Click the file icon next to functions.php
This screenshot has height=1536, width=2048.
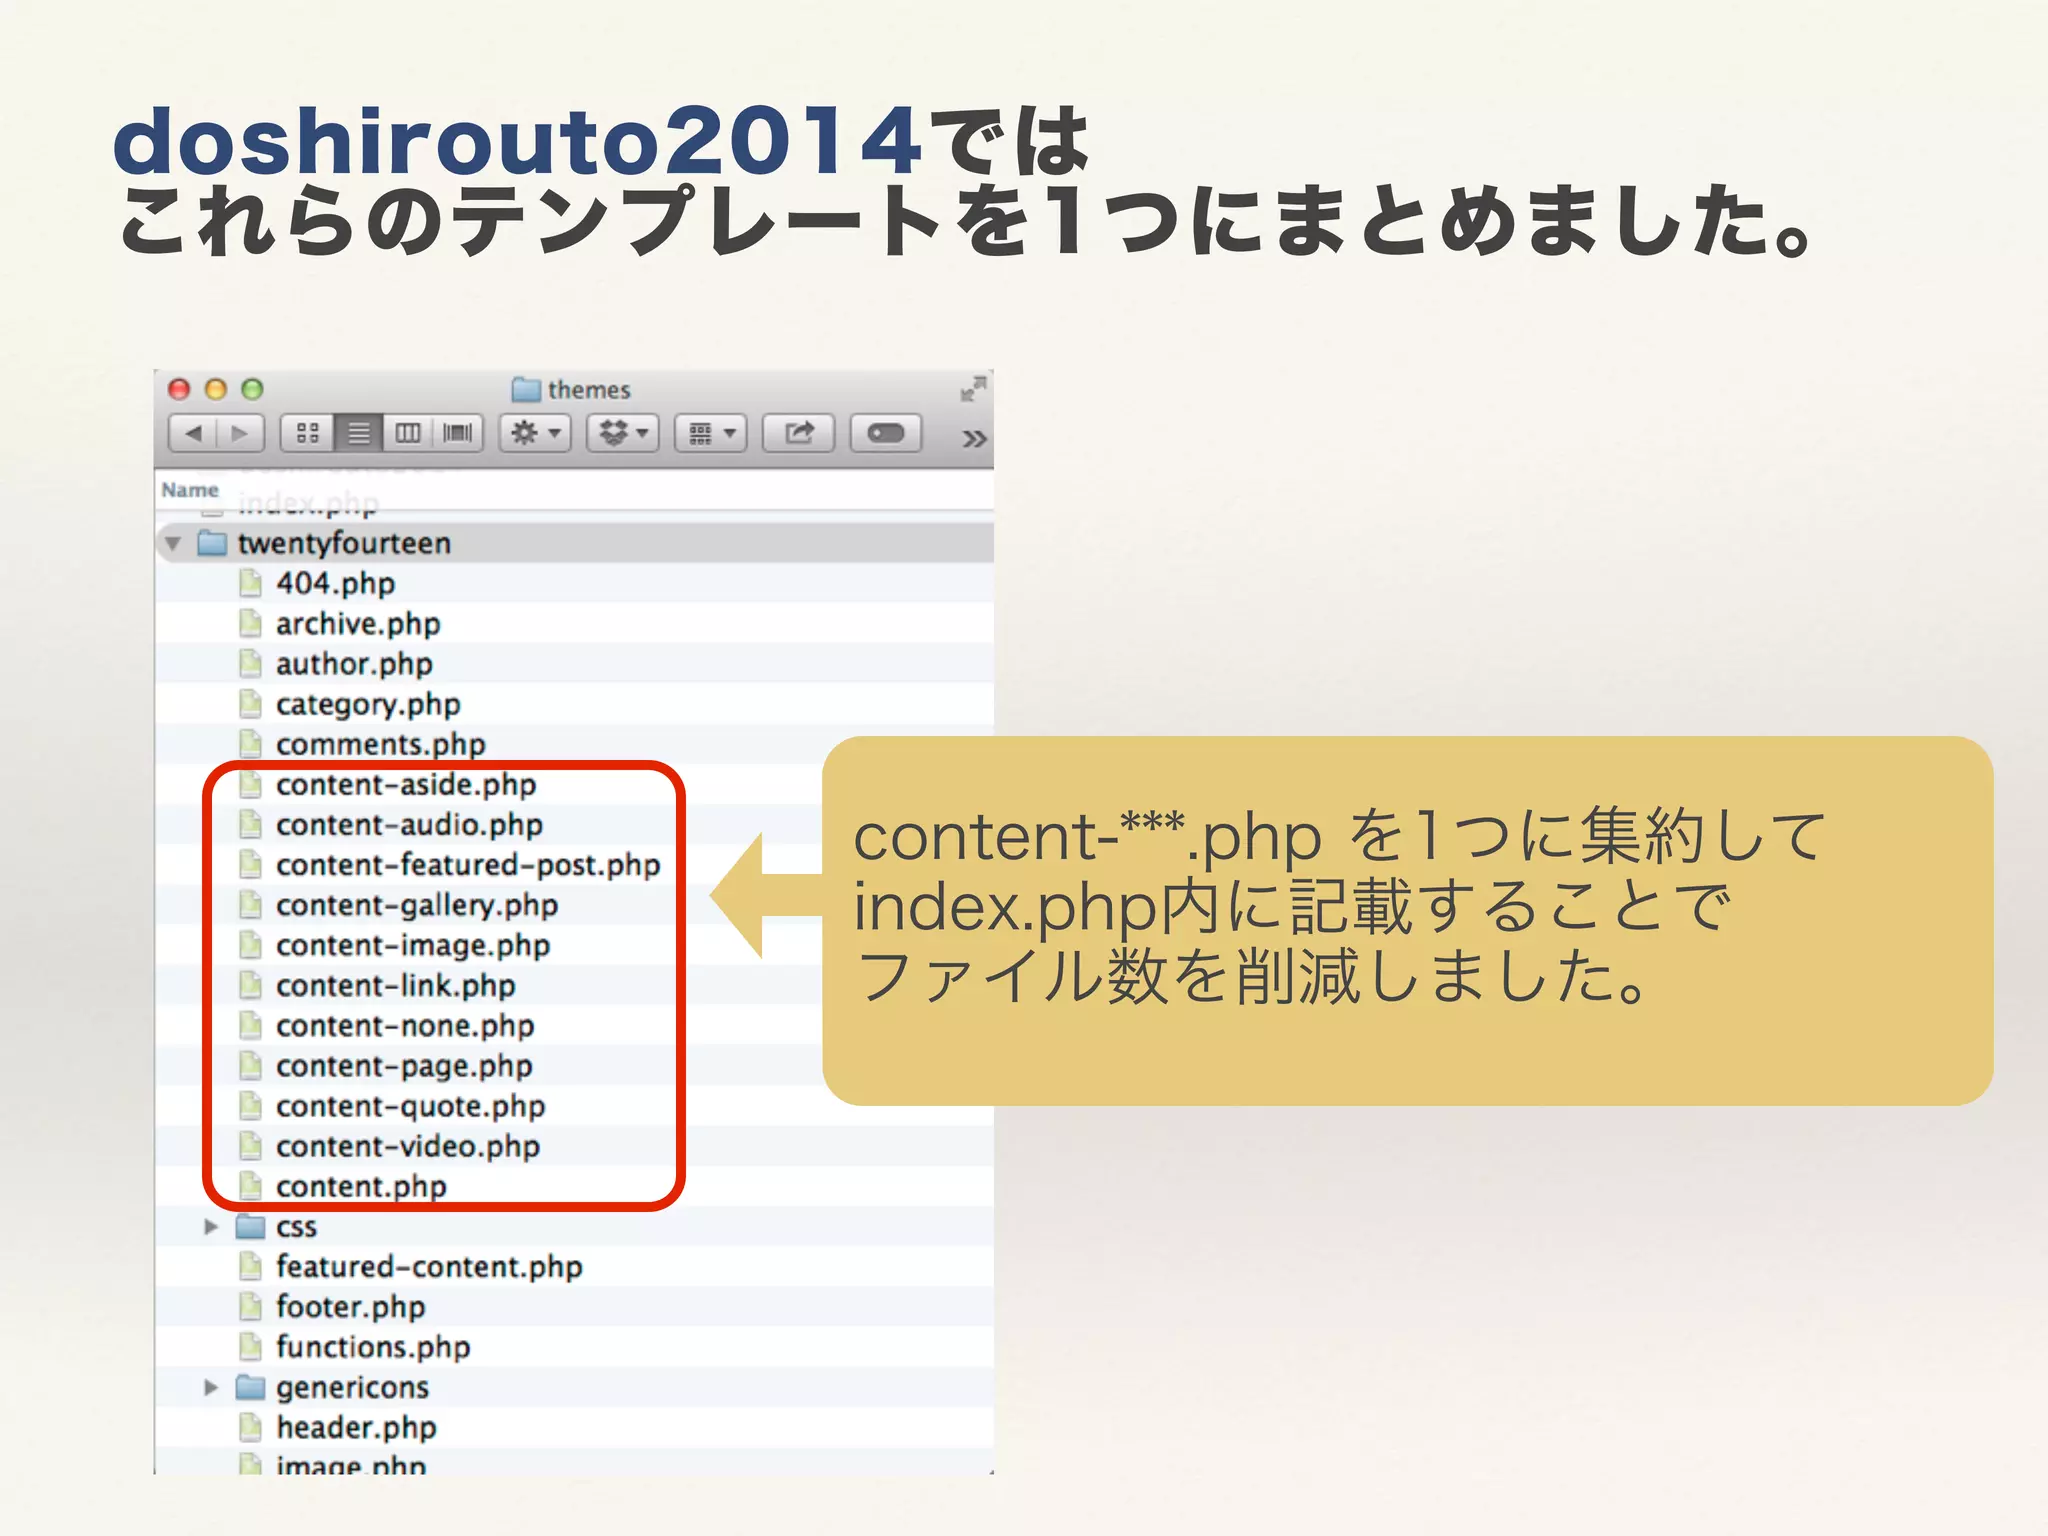(x=251, y=1347)
